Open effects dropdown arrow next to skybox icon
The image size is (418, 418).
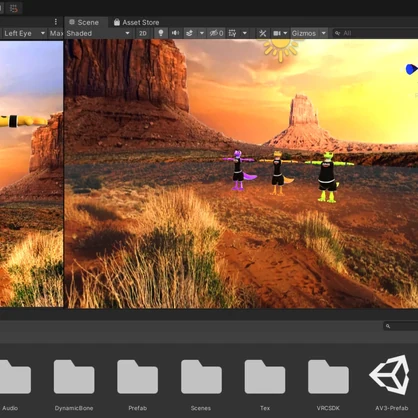tap(202, 33)
